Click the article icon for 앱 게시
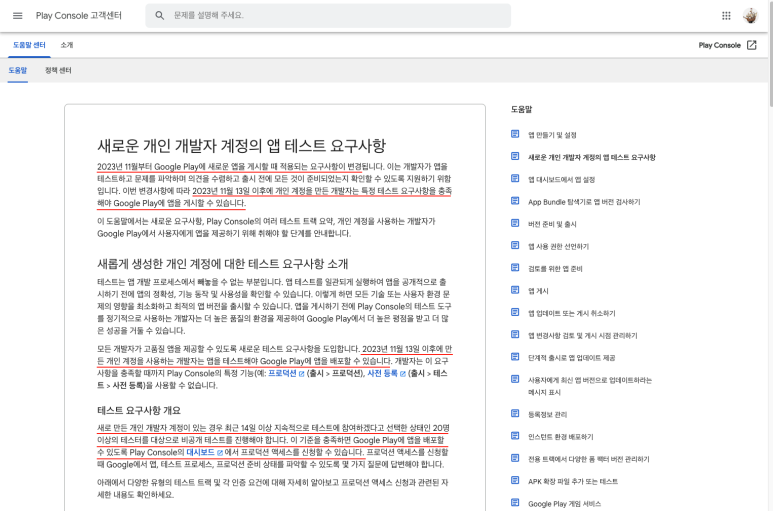Viewport: 773px width, 511px height. pyautogui.click(x=515, y=290)
